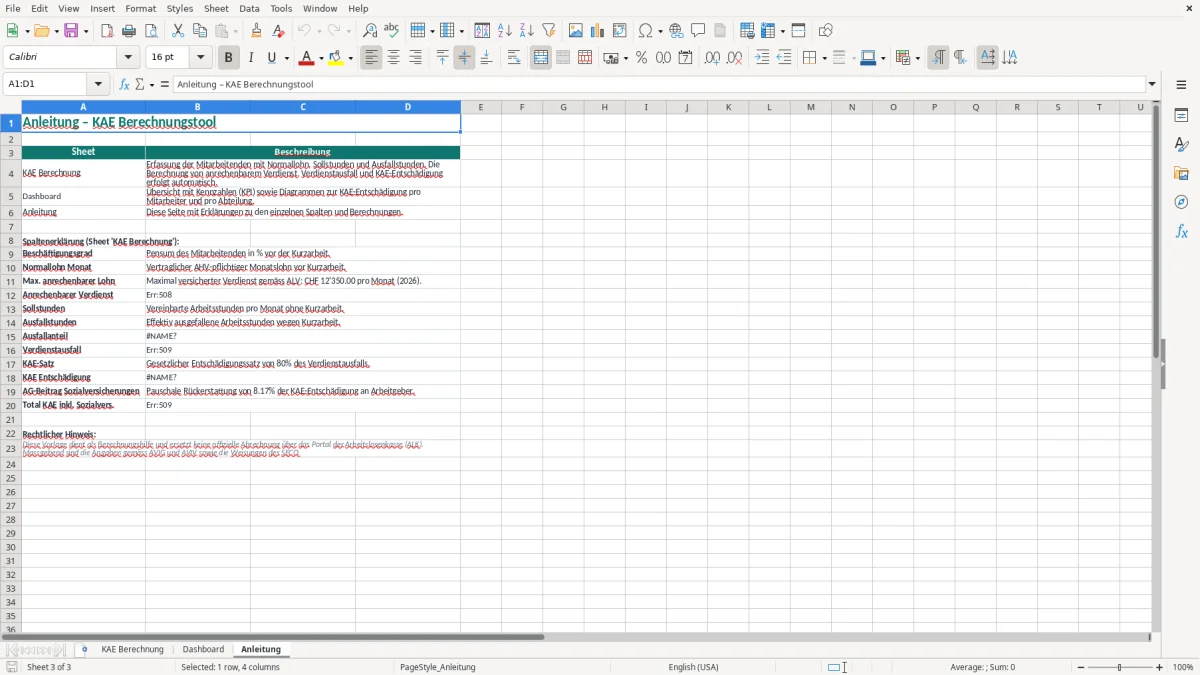Open font color dropdown arrow
This screenshot has width=1200, height=675.
click(322, 58)
